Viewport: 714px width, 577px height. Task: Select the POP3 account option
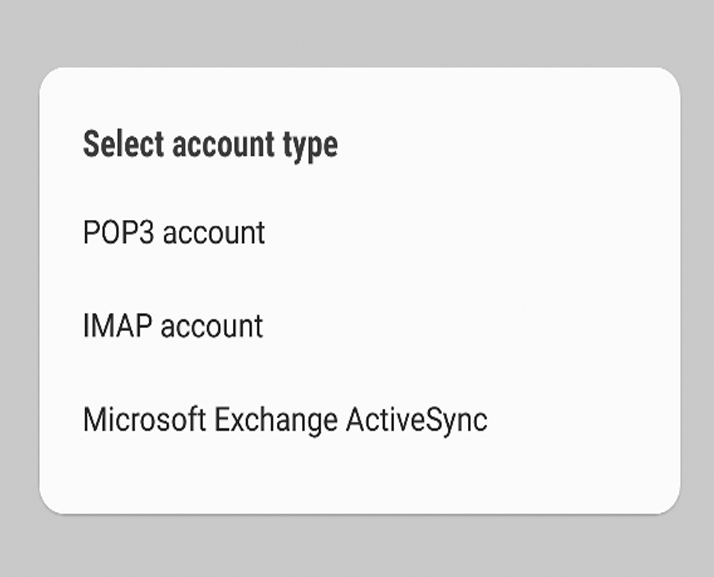click(x=360, y=233)
